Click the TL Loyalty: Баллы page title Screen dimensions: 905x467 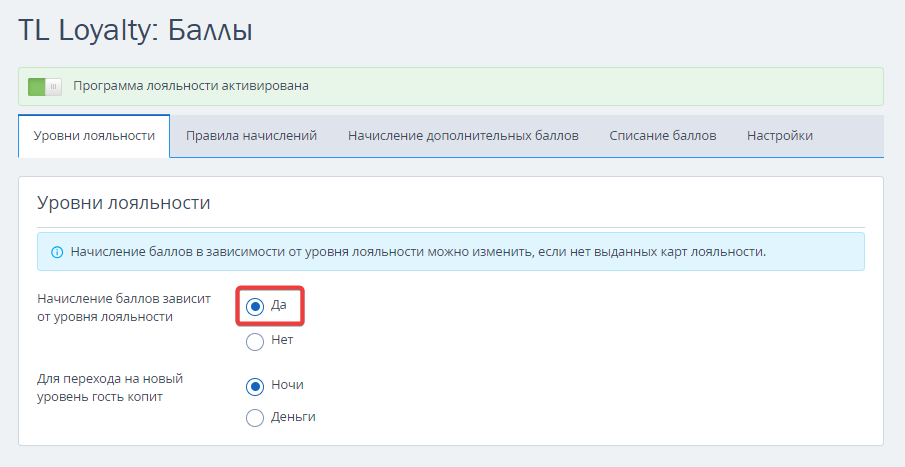pyautogui.click(x=135, y=31)
